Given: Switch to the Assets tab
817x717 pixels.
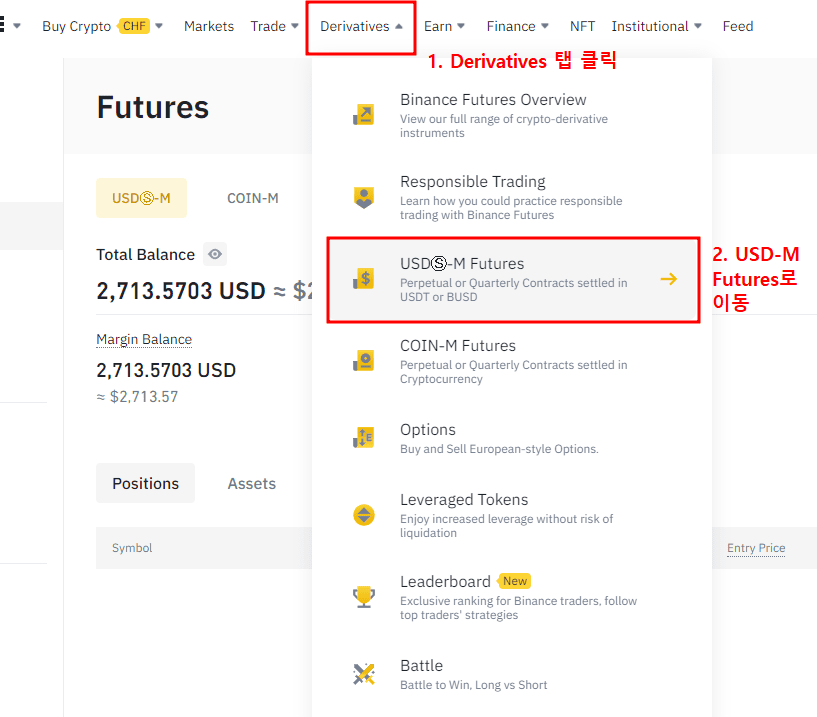Looking at the screenshot, I should (252, 483).
